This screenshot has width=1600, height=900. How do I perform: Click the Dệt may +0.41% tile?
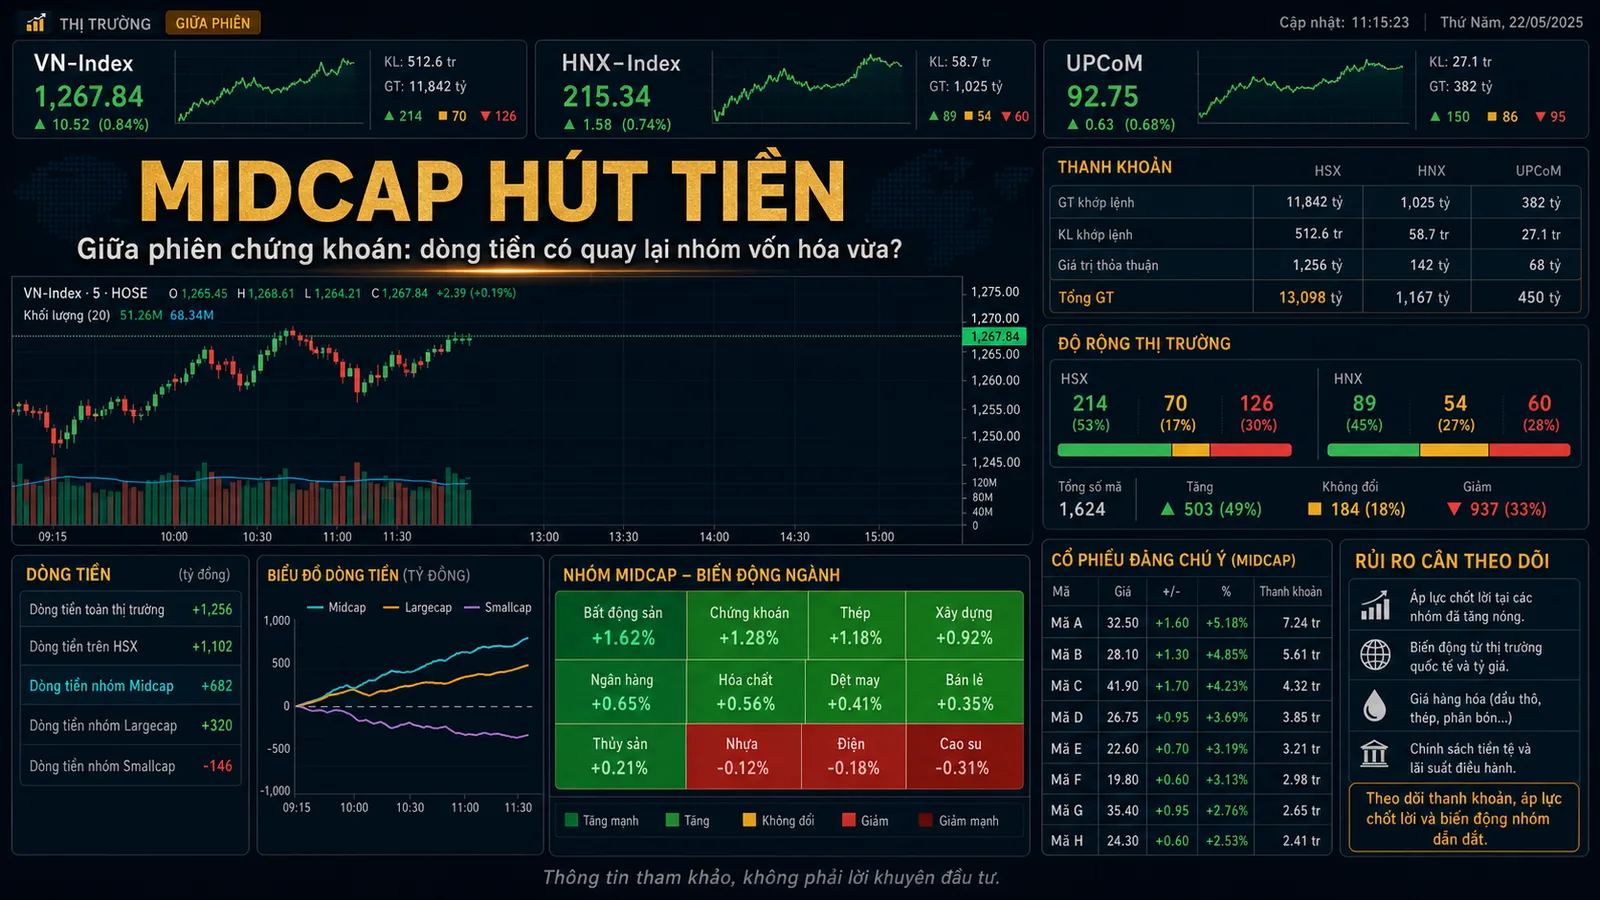[x=855, y=691]
